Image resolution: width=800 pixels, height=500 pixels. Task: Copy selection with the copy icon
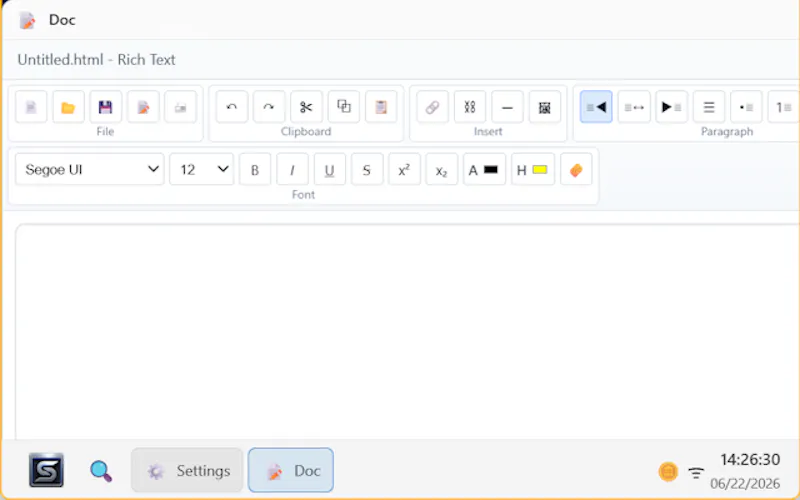point(344,107)
